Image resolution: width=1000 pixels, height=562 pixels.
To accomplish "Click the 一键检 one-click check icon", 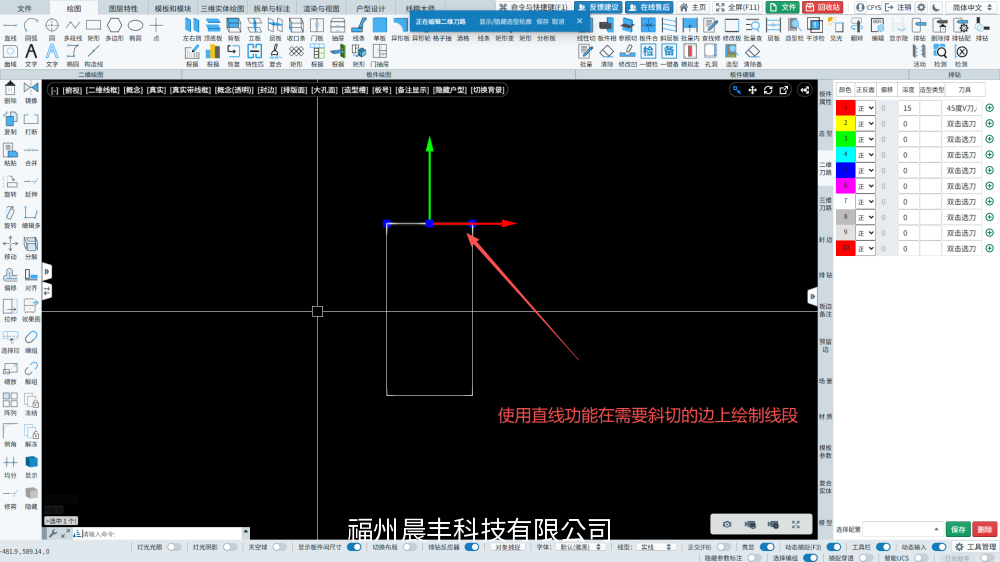I will pyautogui.click(x=648, y=55).
